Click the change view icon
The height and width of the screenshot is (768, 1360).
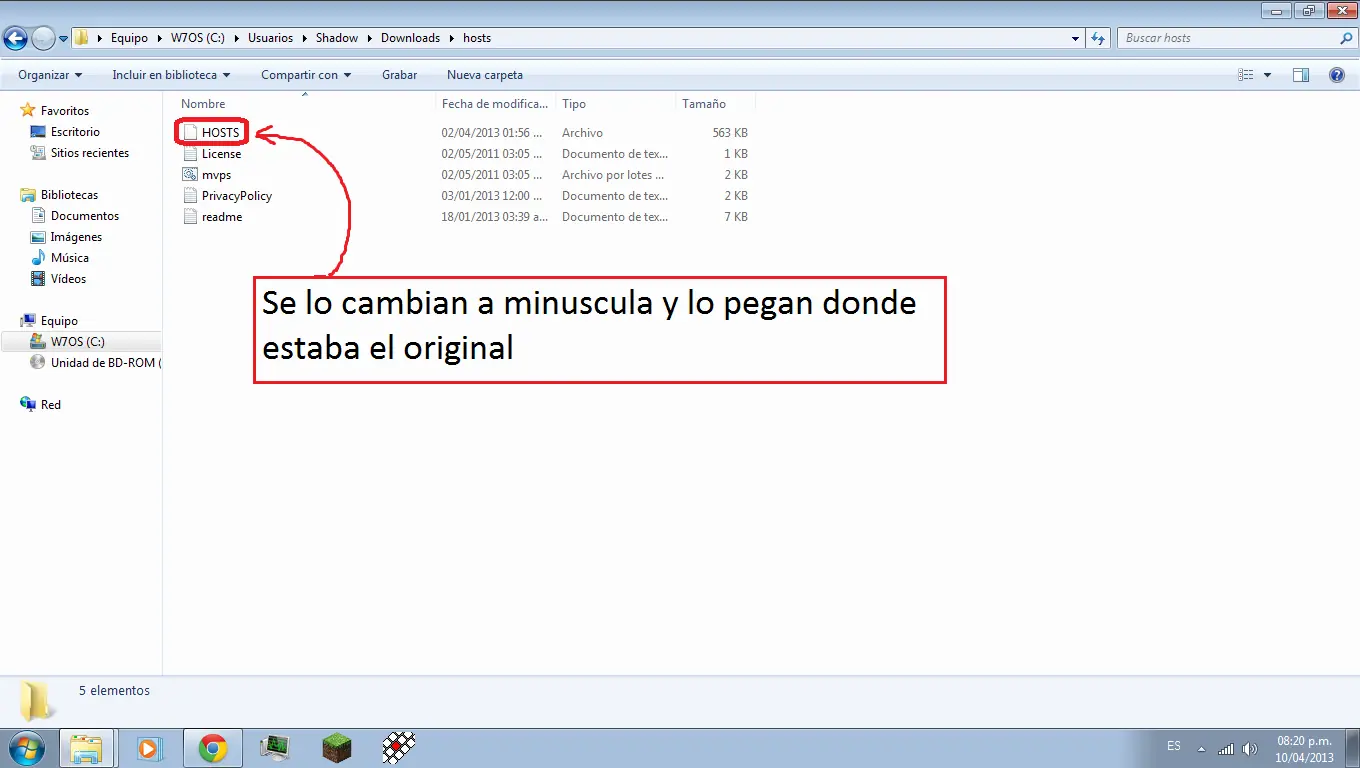[x=1246, y=75]
